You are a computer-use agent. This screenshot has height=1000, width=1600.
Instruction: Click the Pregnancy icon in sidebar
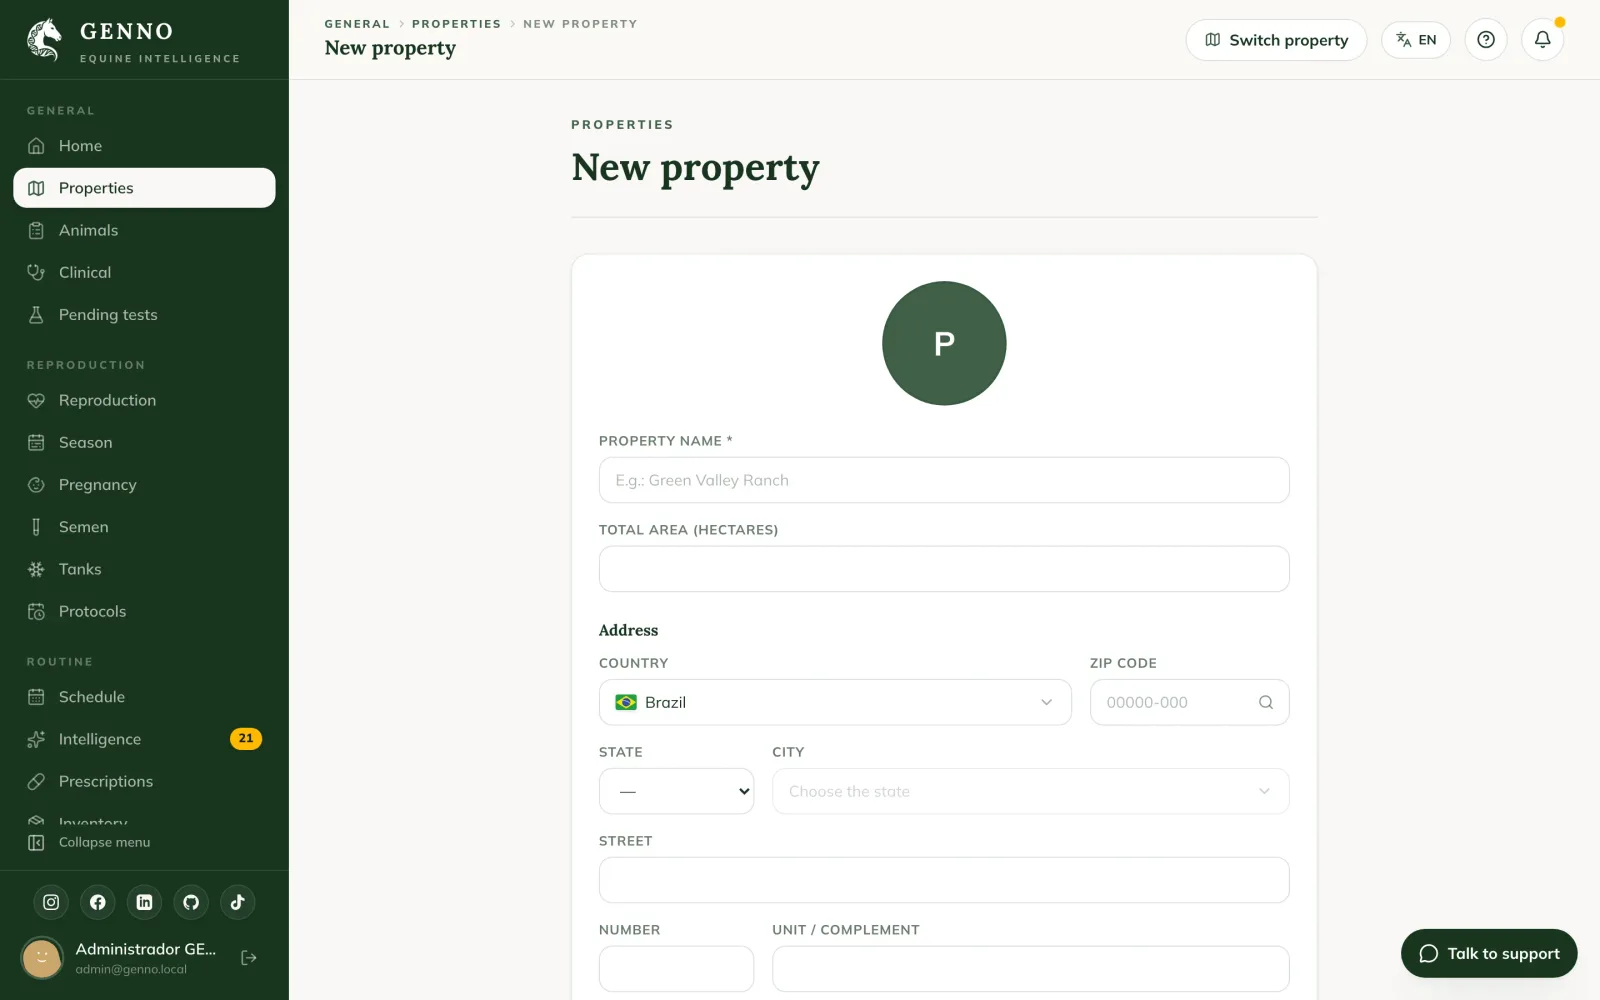pos(36,485)
